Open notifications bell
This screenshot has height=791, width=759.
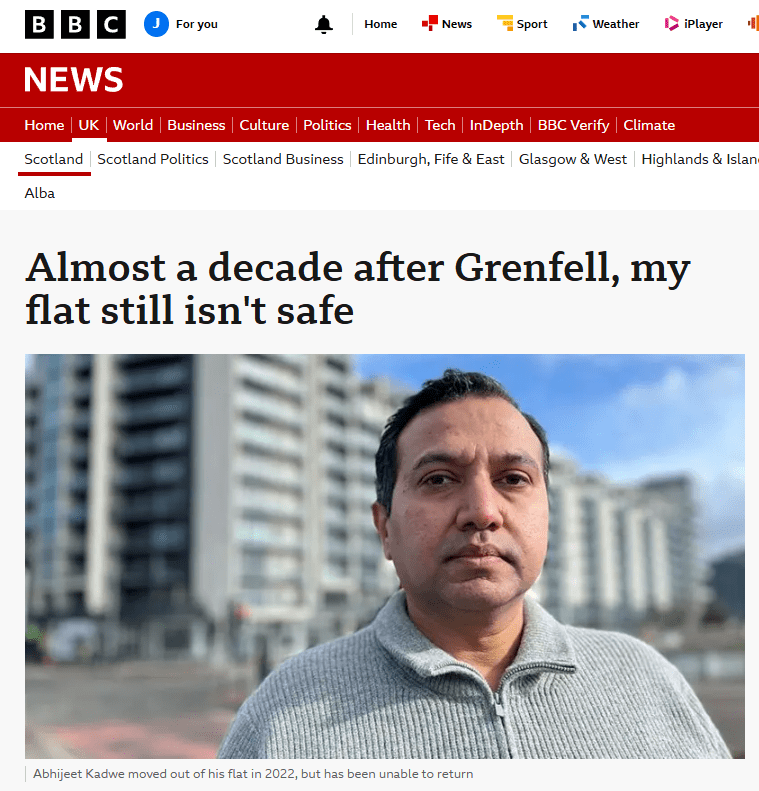click(x=324, y=24)
